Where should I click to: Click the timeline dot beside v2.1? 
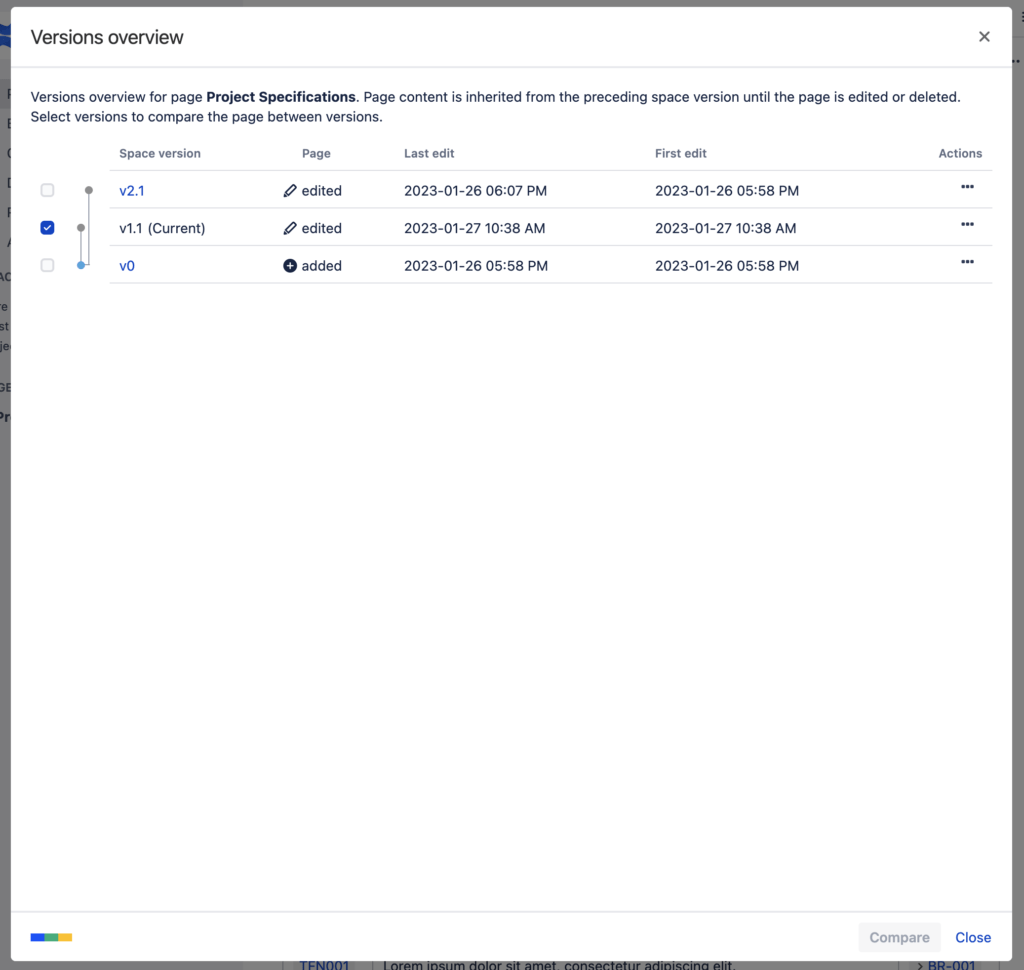(88, 188)
